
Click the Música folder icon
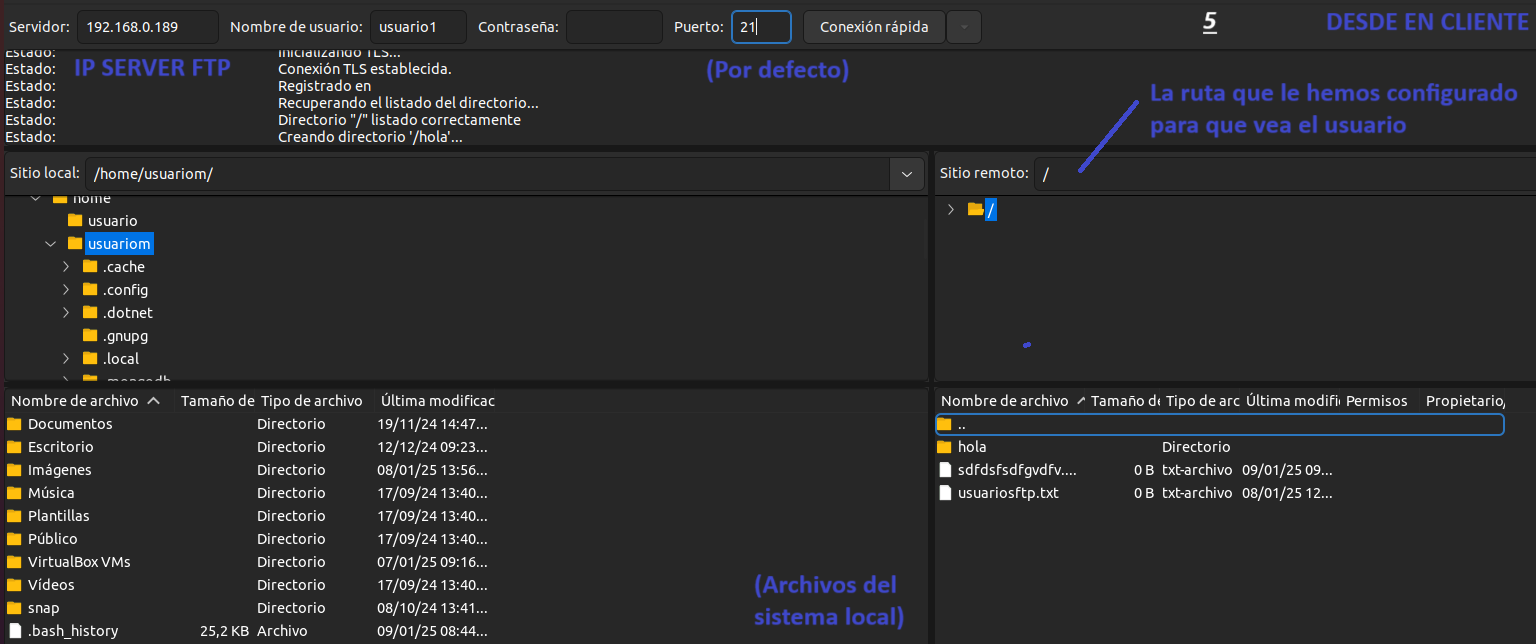14,493
